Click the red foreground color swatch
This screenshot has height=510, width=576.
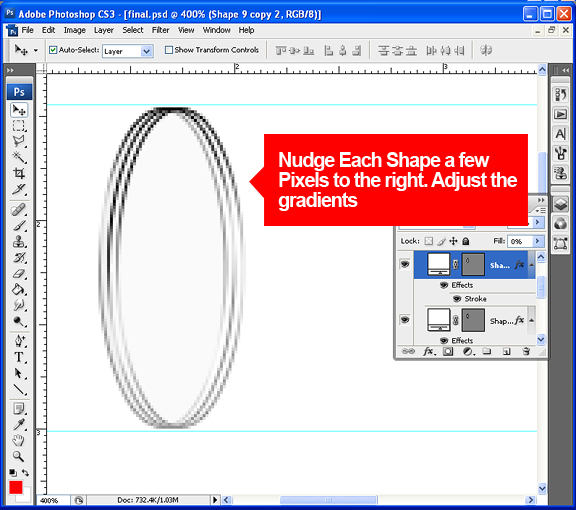click(15, 487)
